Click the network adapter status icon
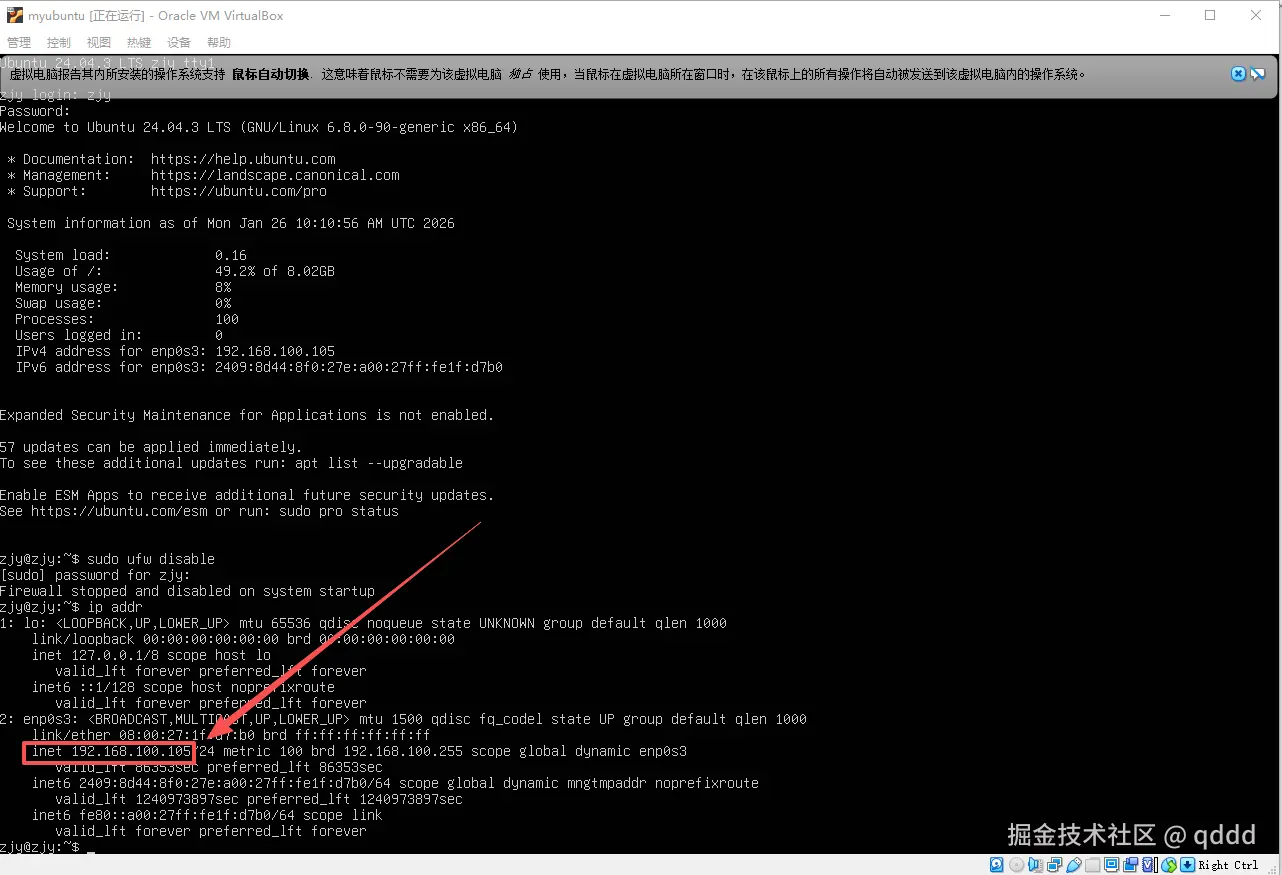 point(1055,865)
